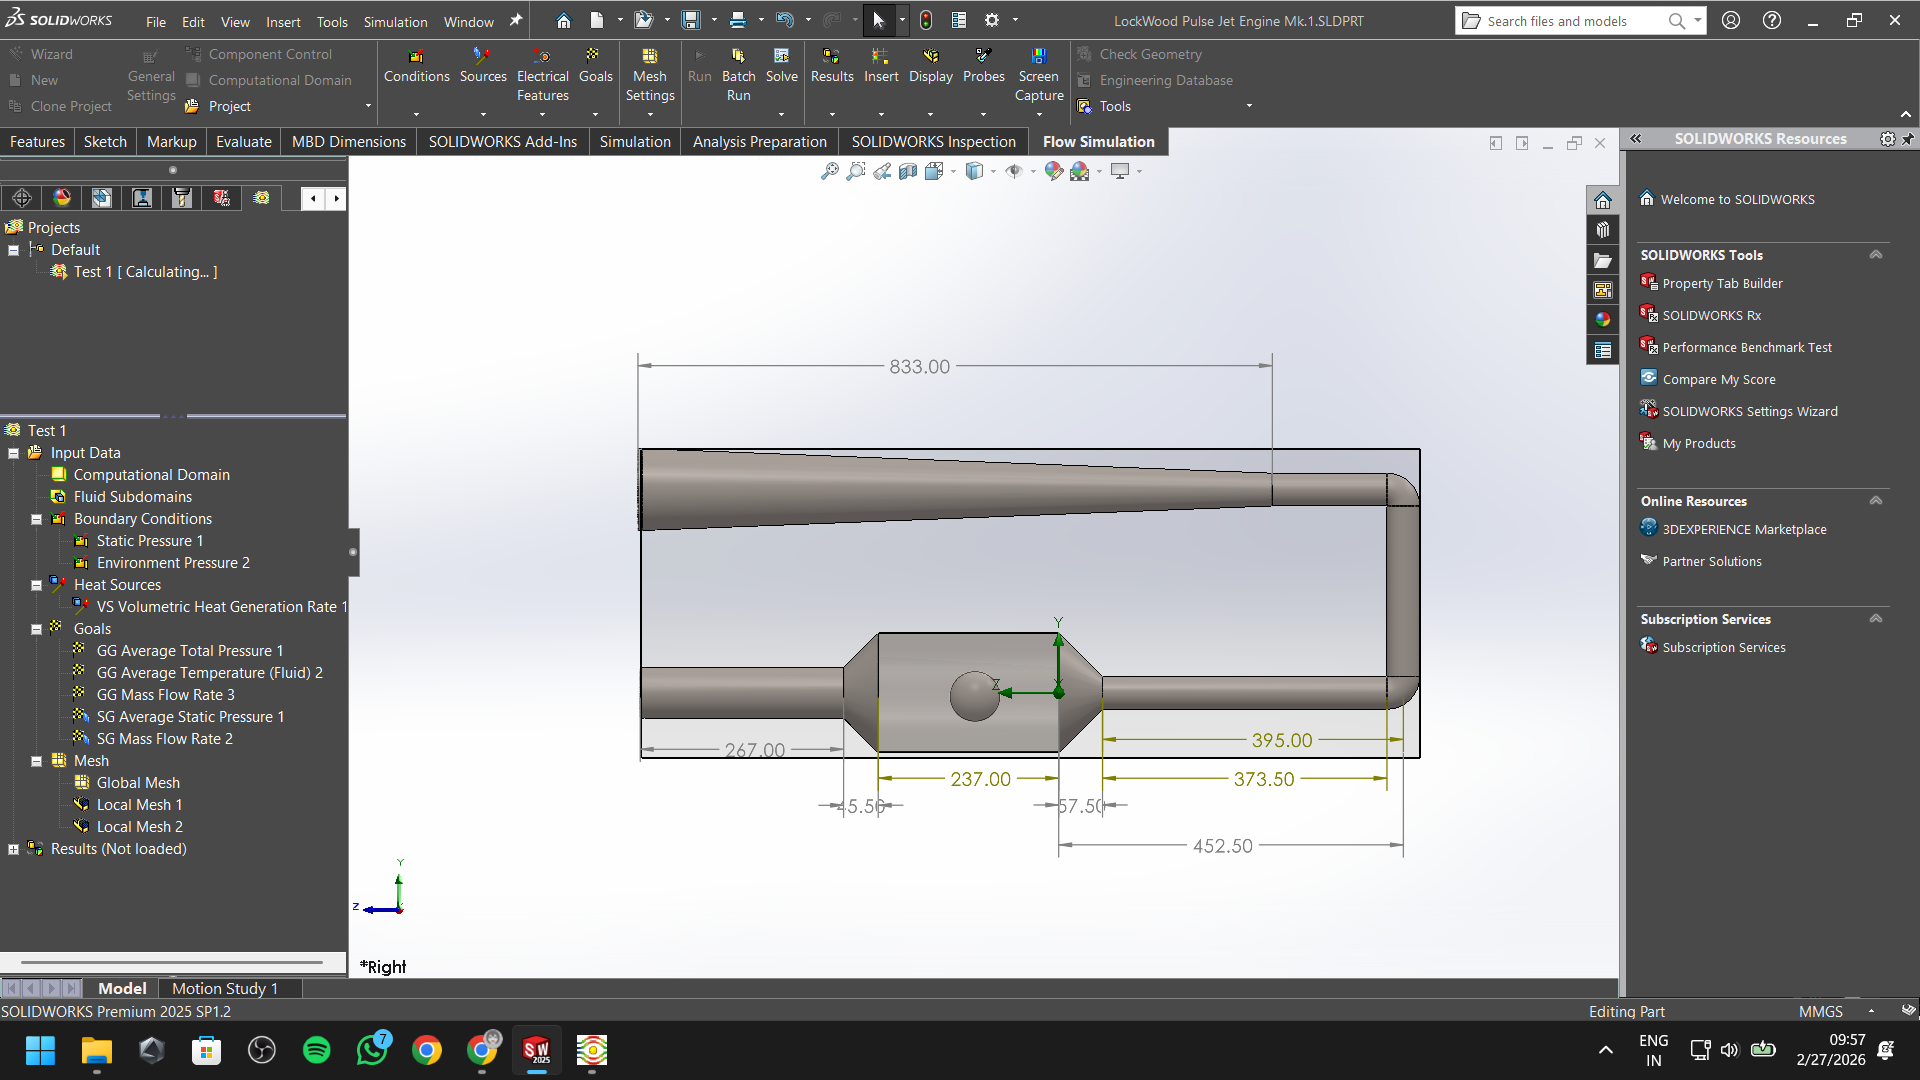Collapse the Subscription Services section

[x=1876, y=619]
